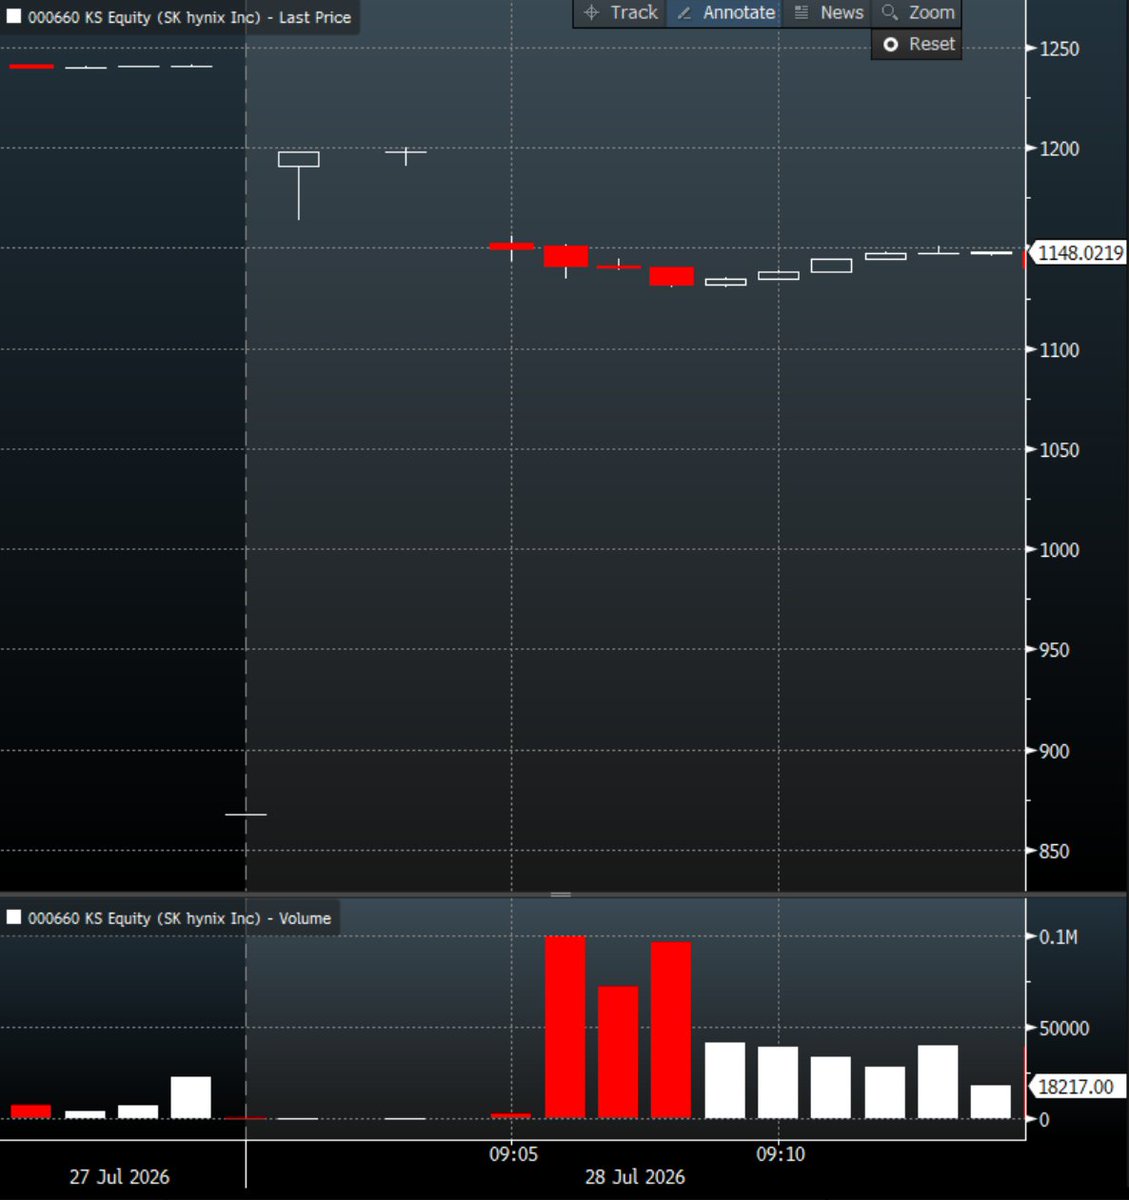Click the Track crosshair icon

click(x=591, y=13)
